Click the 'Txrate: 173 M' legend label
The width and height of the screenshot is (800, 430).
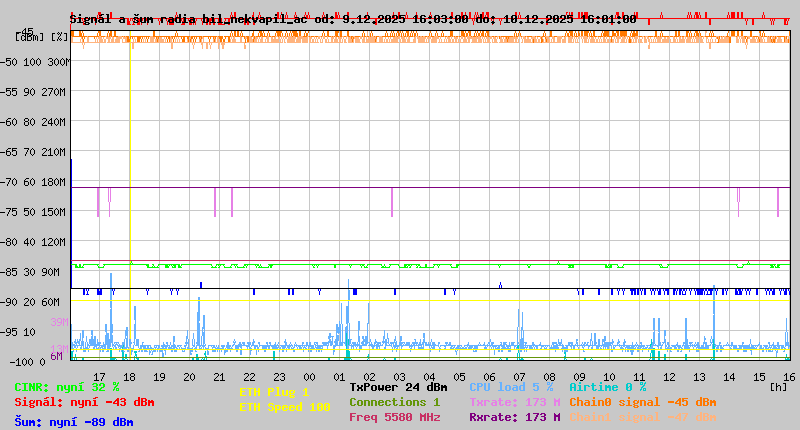[515, 402]
